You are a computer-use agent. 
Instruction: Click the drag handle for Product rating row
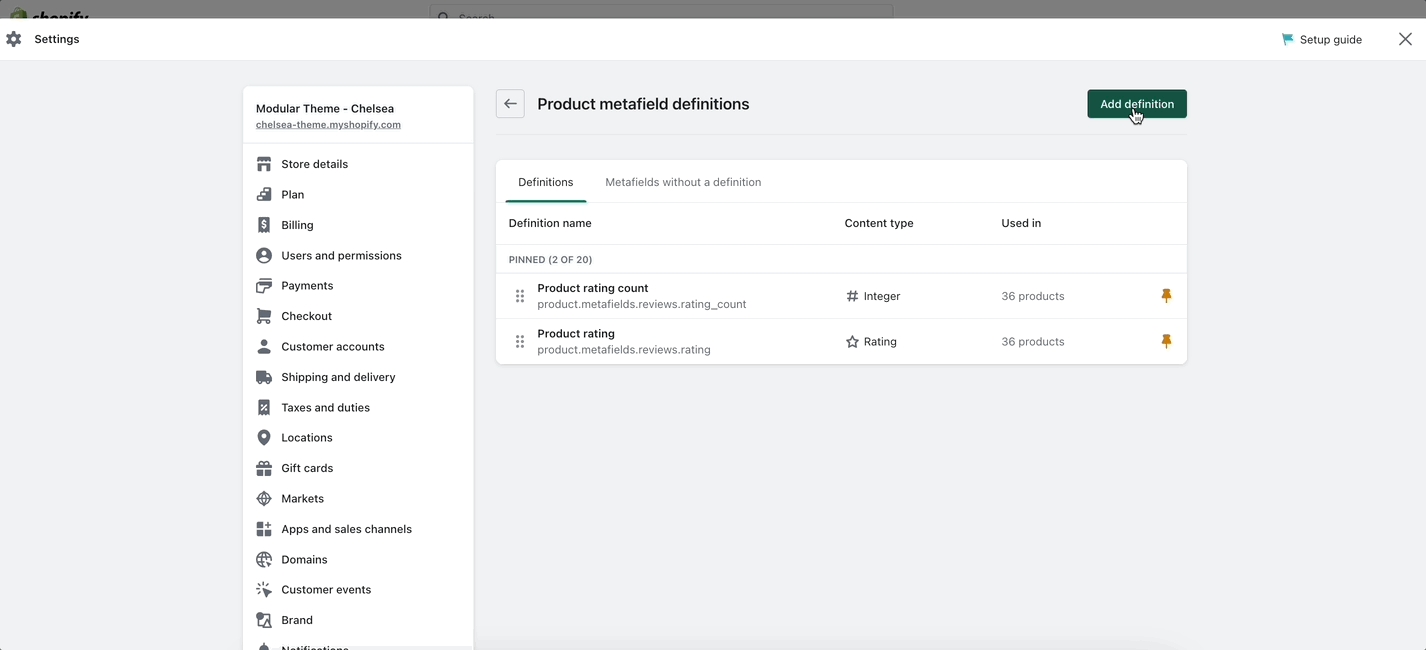coord(520,342)
